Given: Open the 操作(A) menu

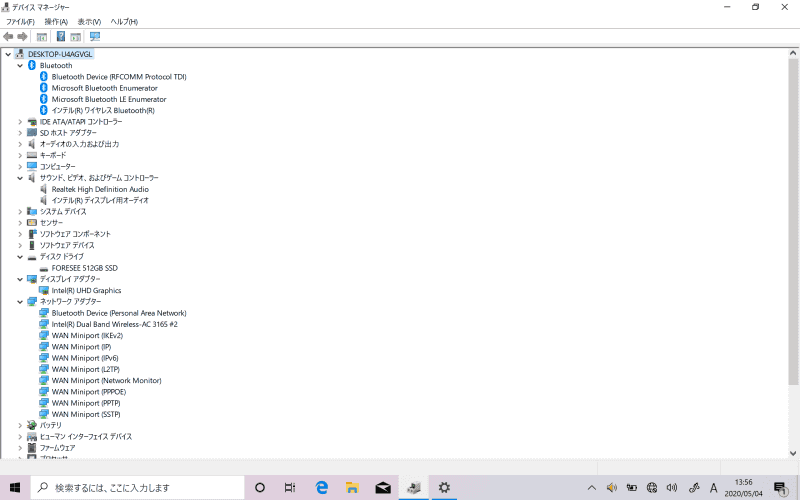Looking at the screenshot, I should pos(56,22).
